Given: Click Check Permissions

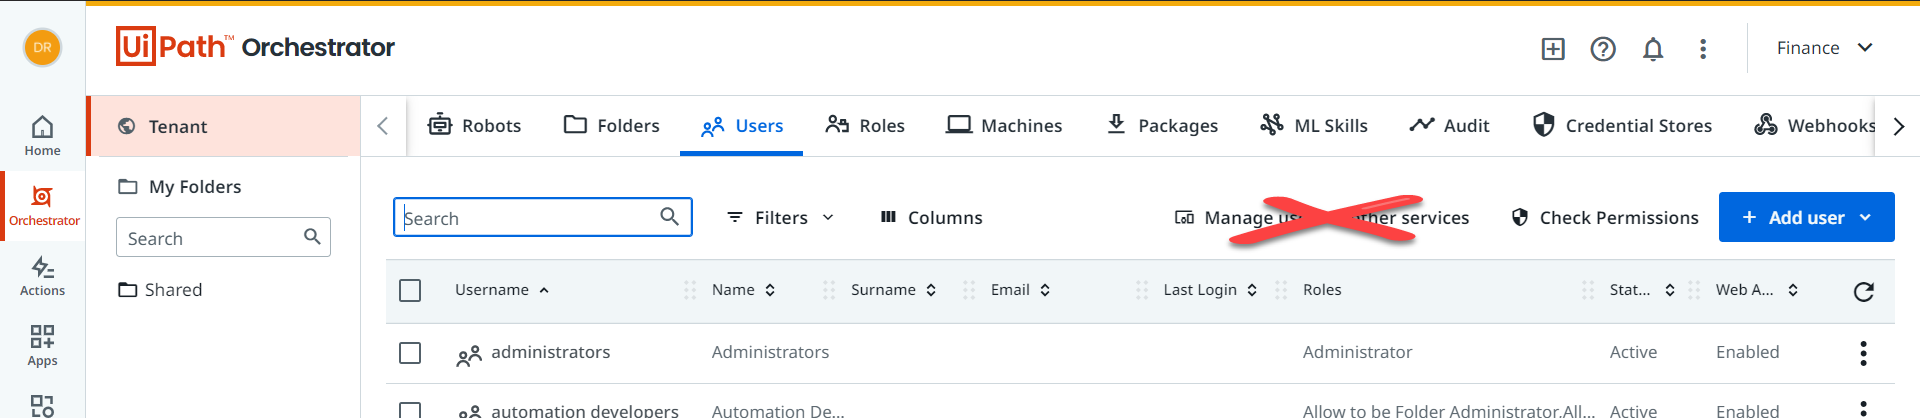Looking at the screenshot, I should coord(1605,218).
